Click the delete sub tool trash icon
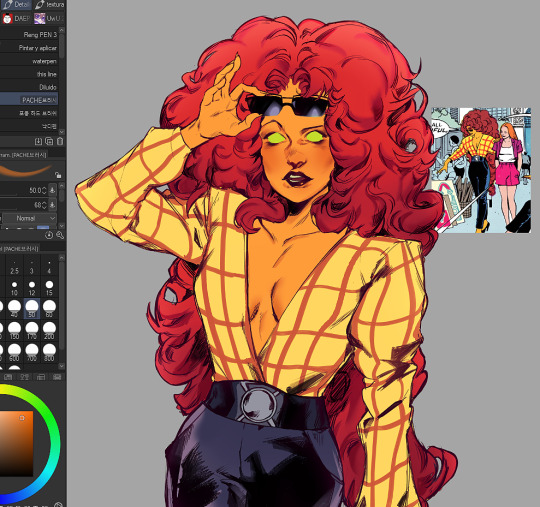 [60, 142]
